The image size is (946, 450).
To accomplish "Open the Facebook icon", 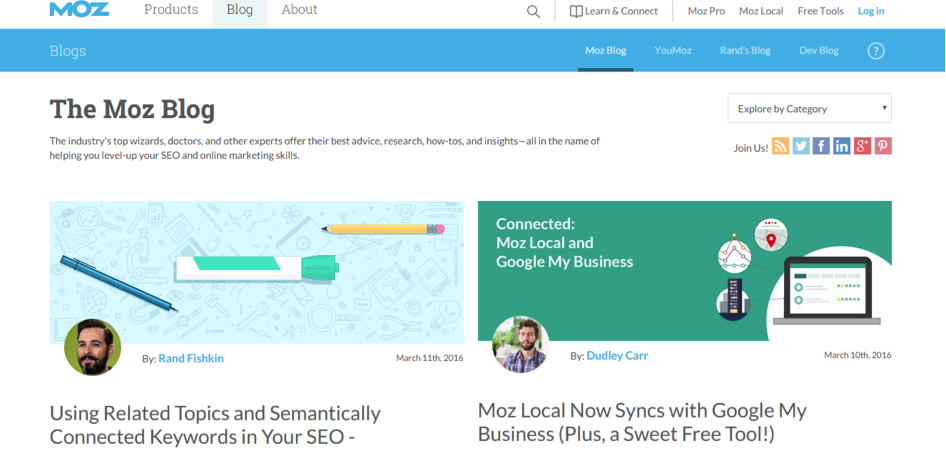I will (x=821, y=146).
